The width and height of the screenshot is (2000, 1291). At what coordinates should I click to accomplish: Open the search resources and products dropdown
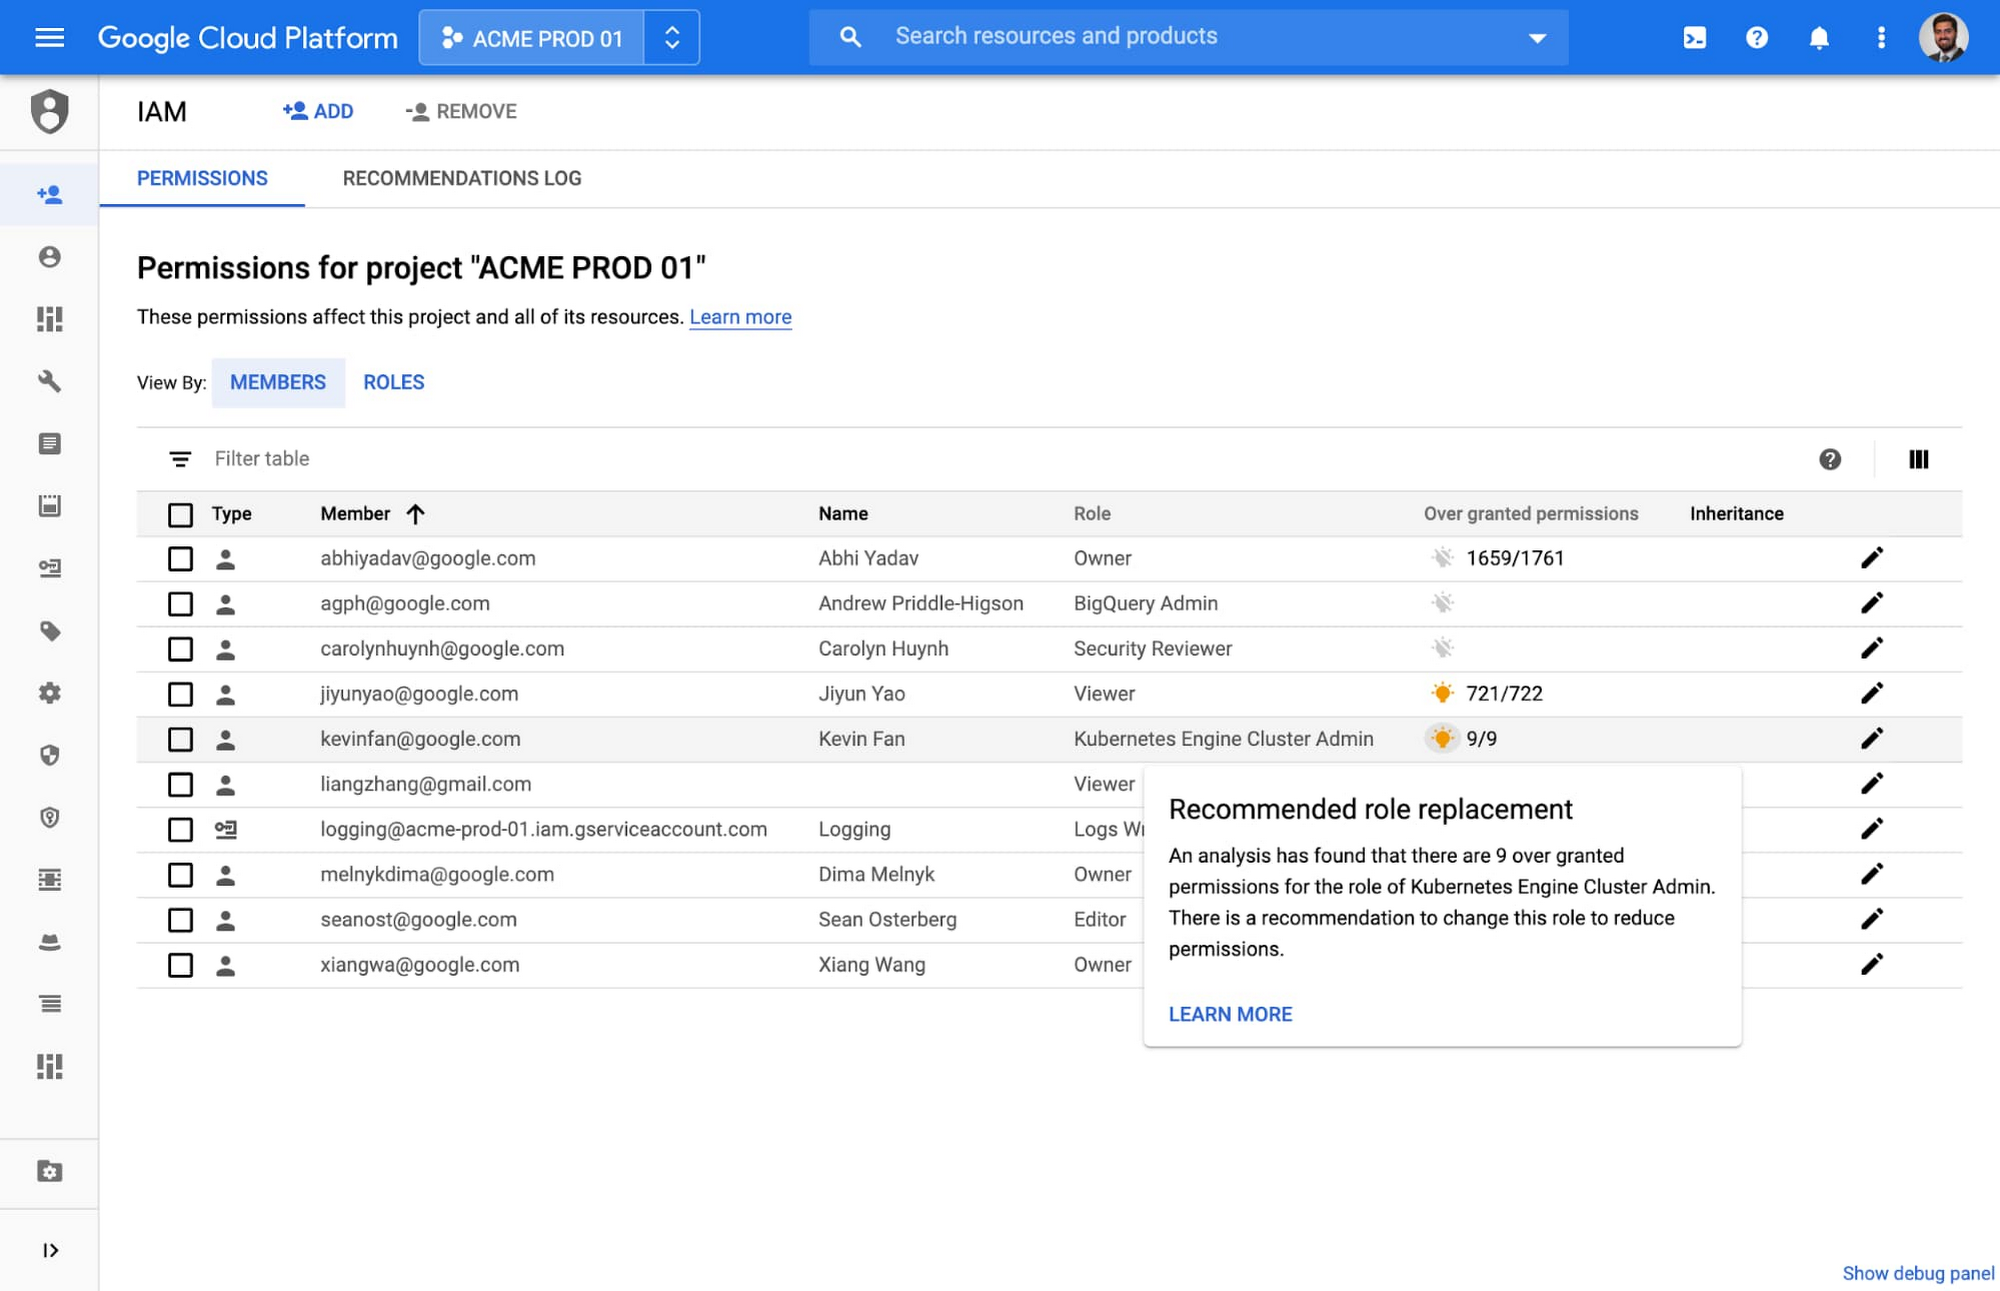1536,36
